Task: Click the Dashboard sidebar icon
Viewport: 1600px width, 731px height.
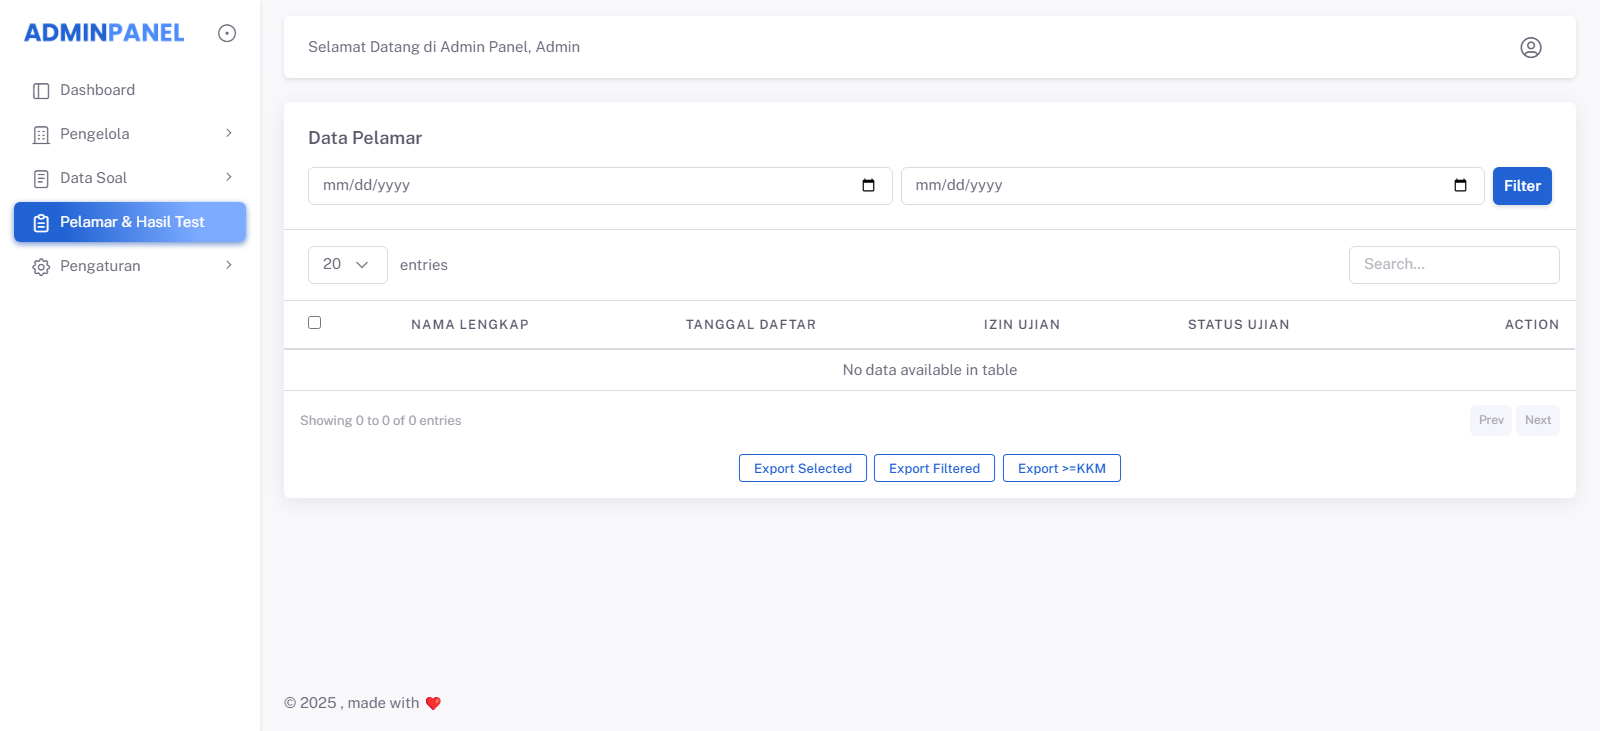Action: [x=41, y=91]
